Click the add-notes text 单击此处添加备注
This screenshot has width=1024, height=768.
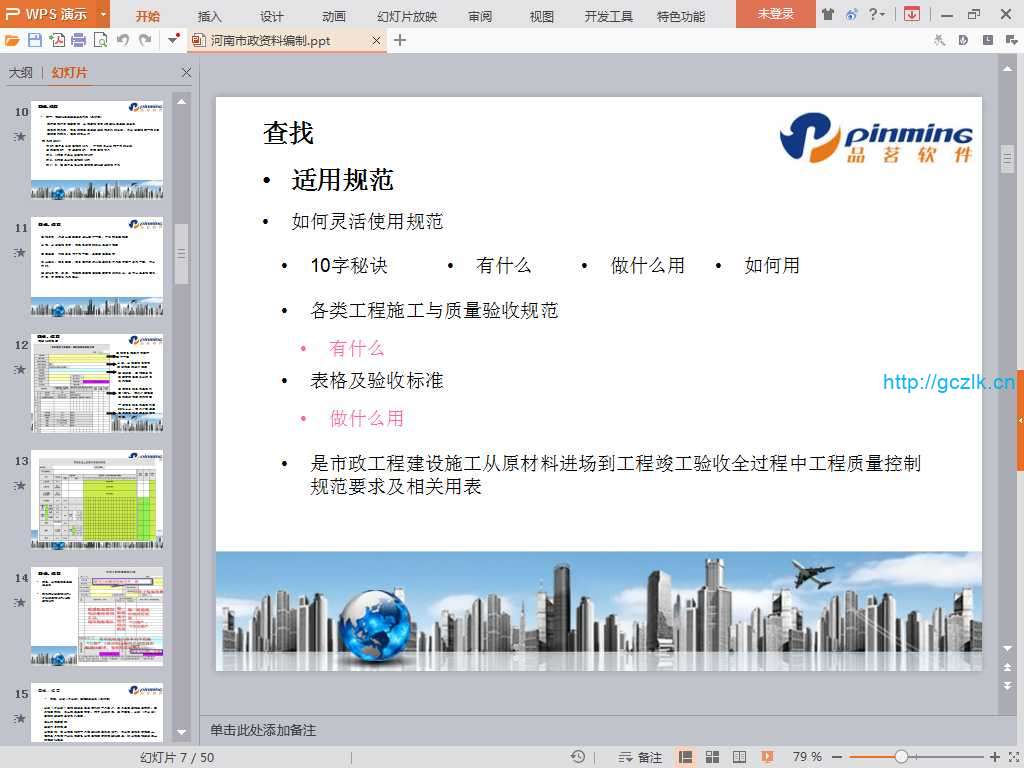point(263,730)
